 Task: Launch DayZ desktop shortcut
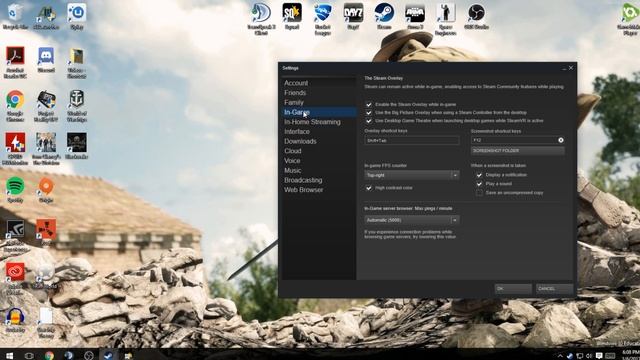point(353,16)
